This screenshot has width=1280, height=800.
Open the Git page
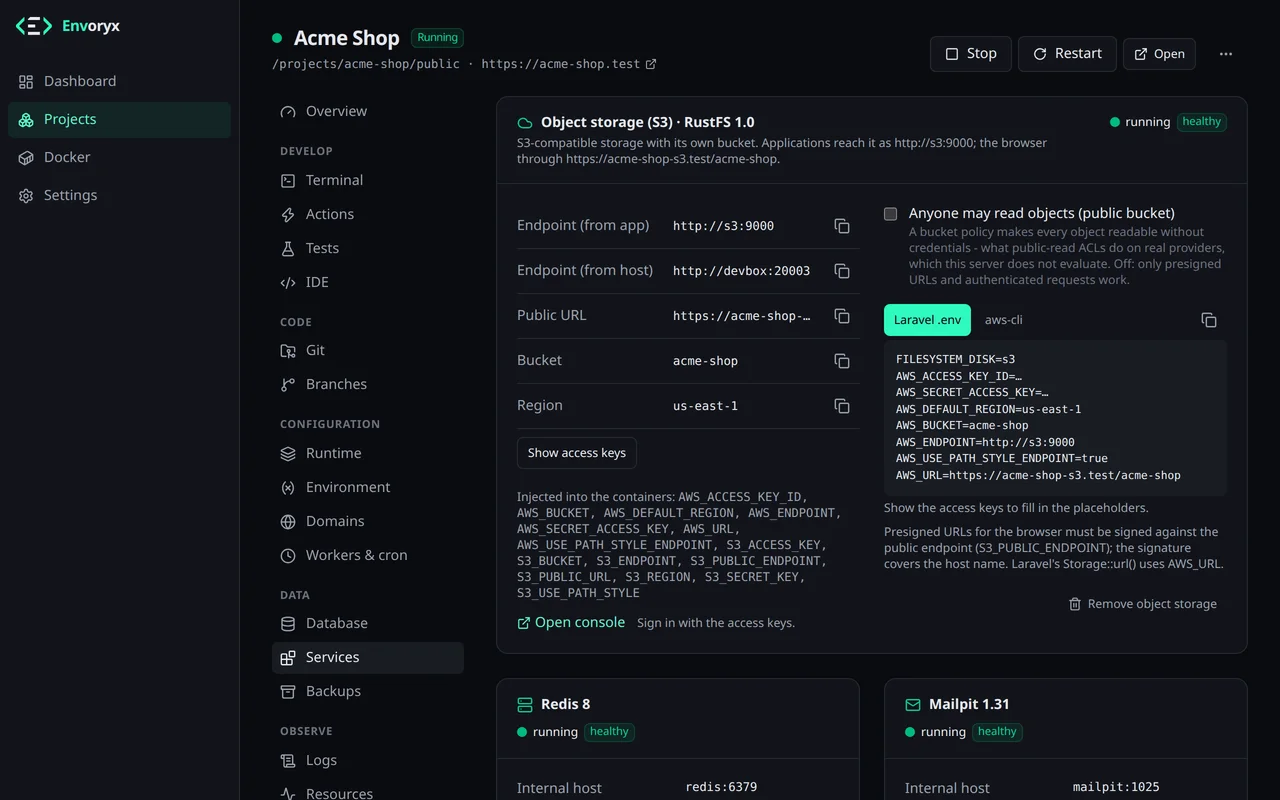pyautogui.click(x=368, y=350)
